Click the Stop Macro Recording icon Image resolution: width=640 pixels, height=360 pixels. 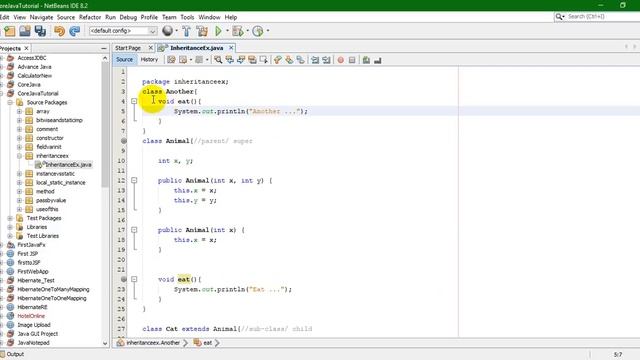tap(352, 60)
